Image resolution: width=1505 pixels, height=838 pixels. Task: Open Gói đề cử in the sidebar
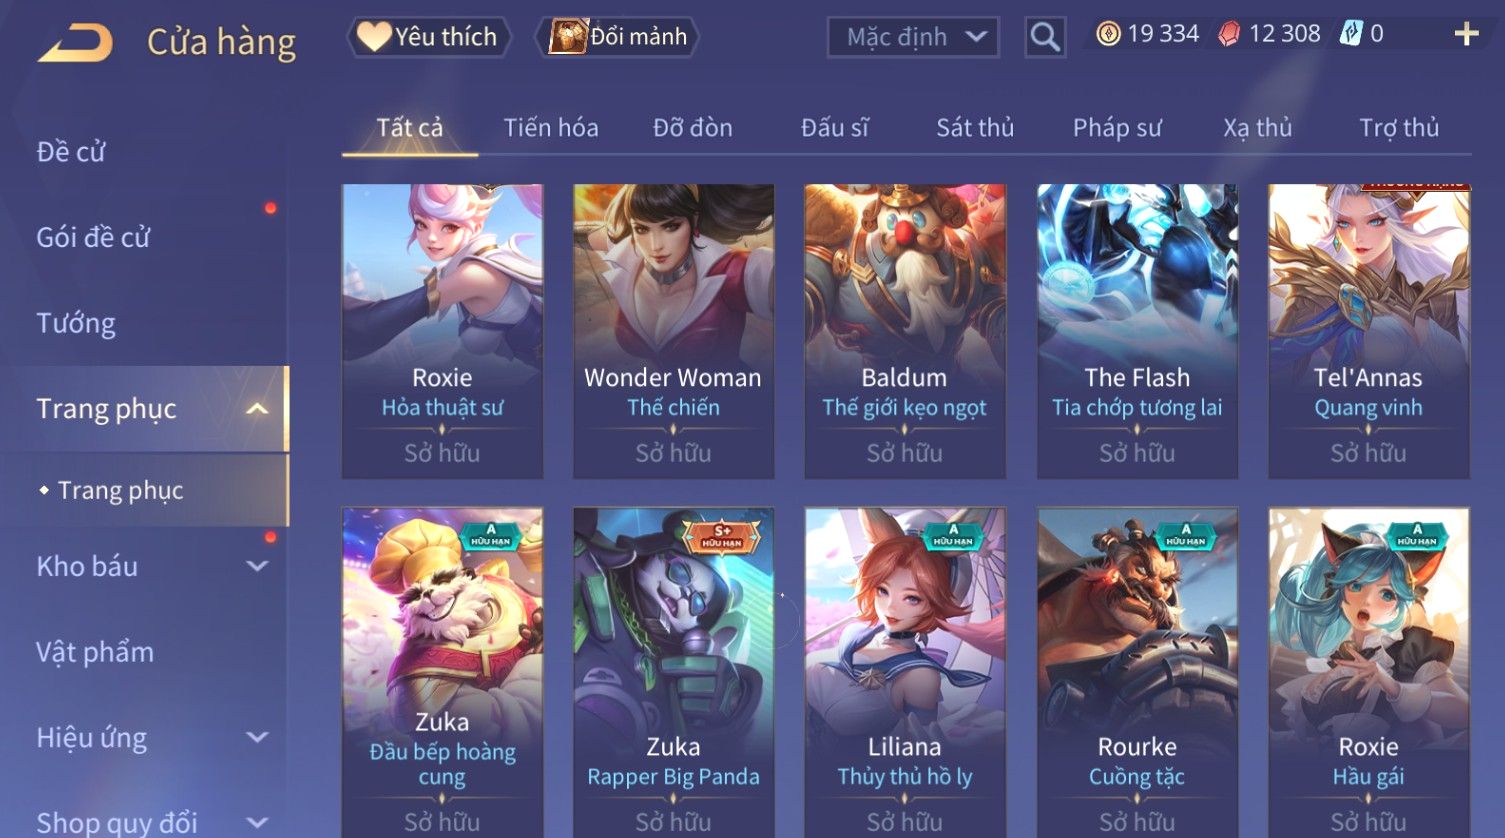pyautogui.click(x=93, y=238)
